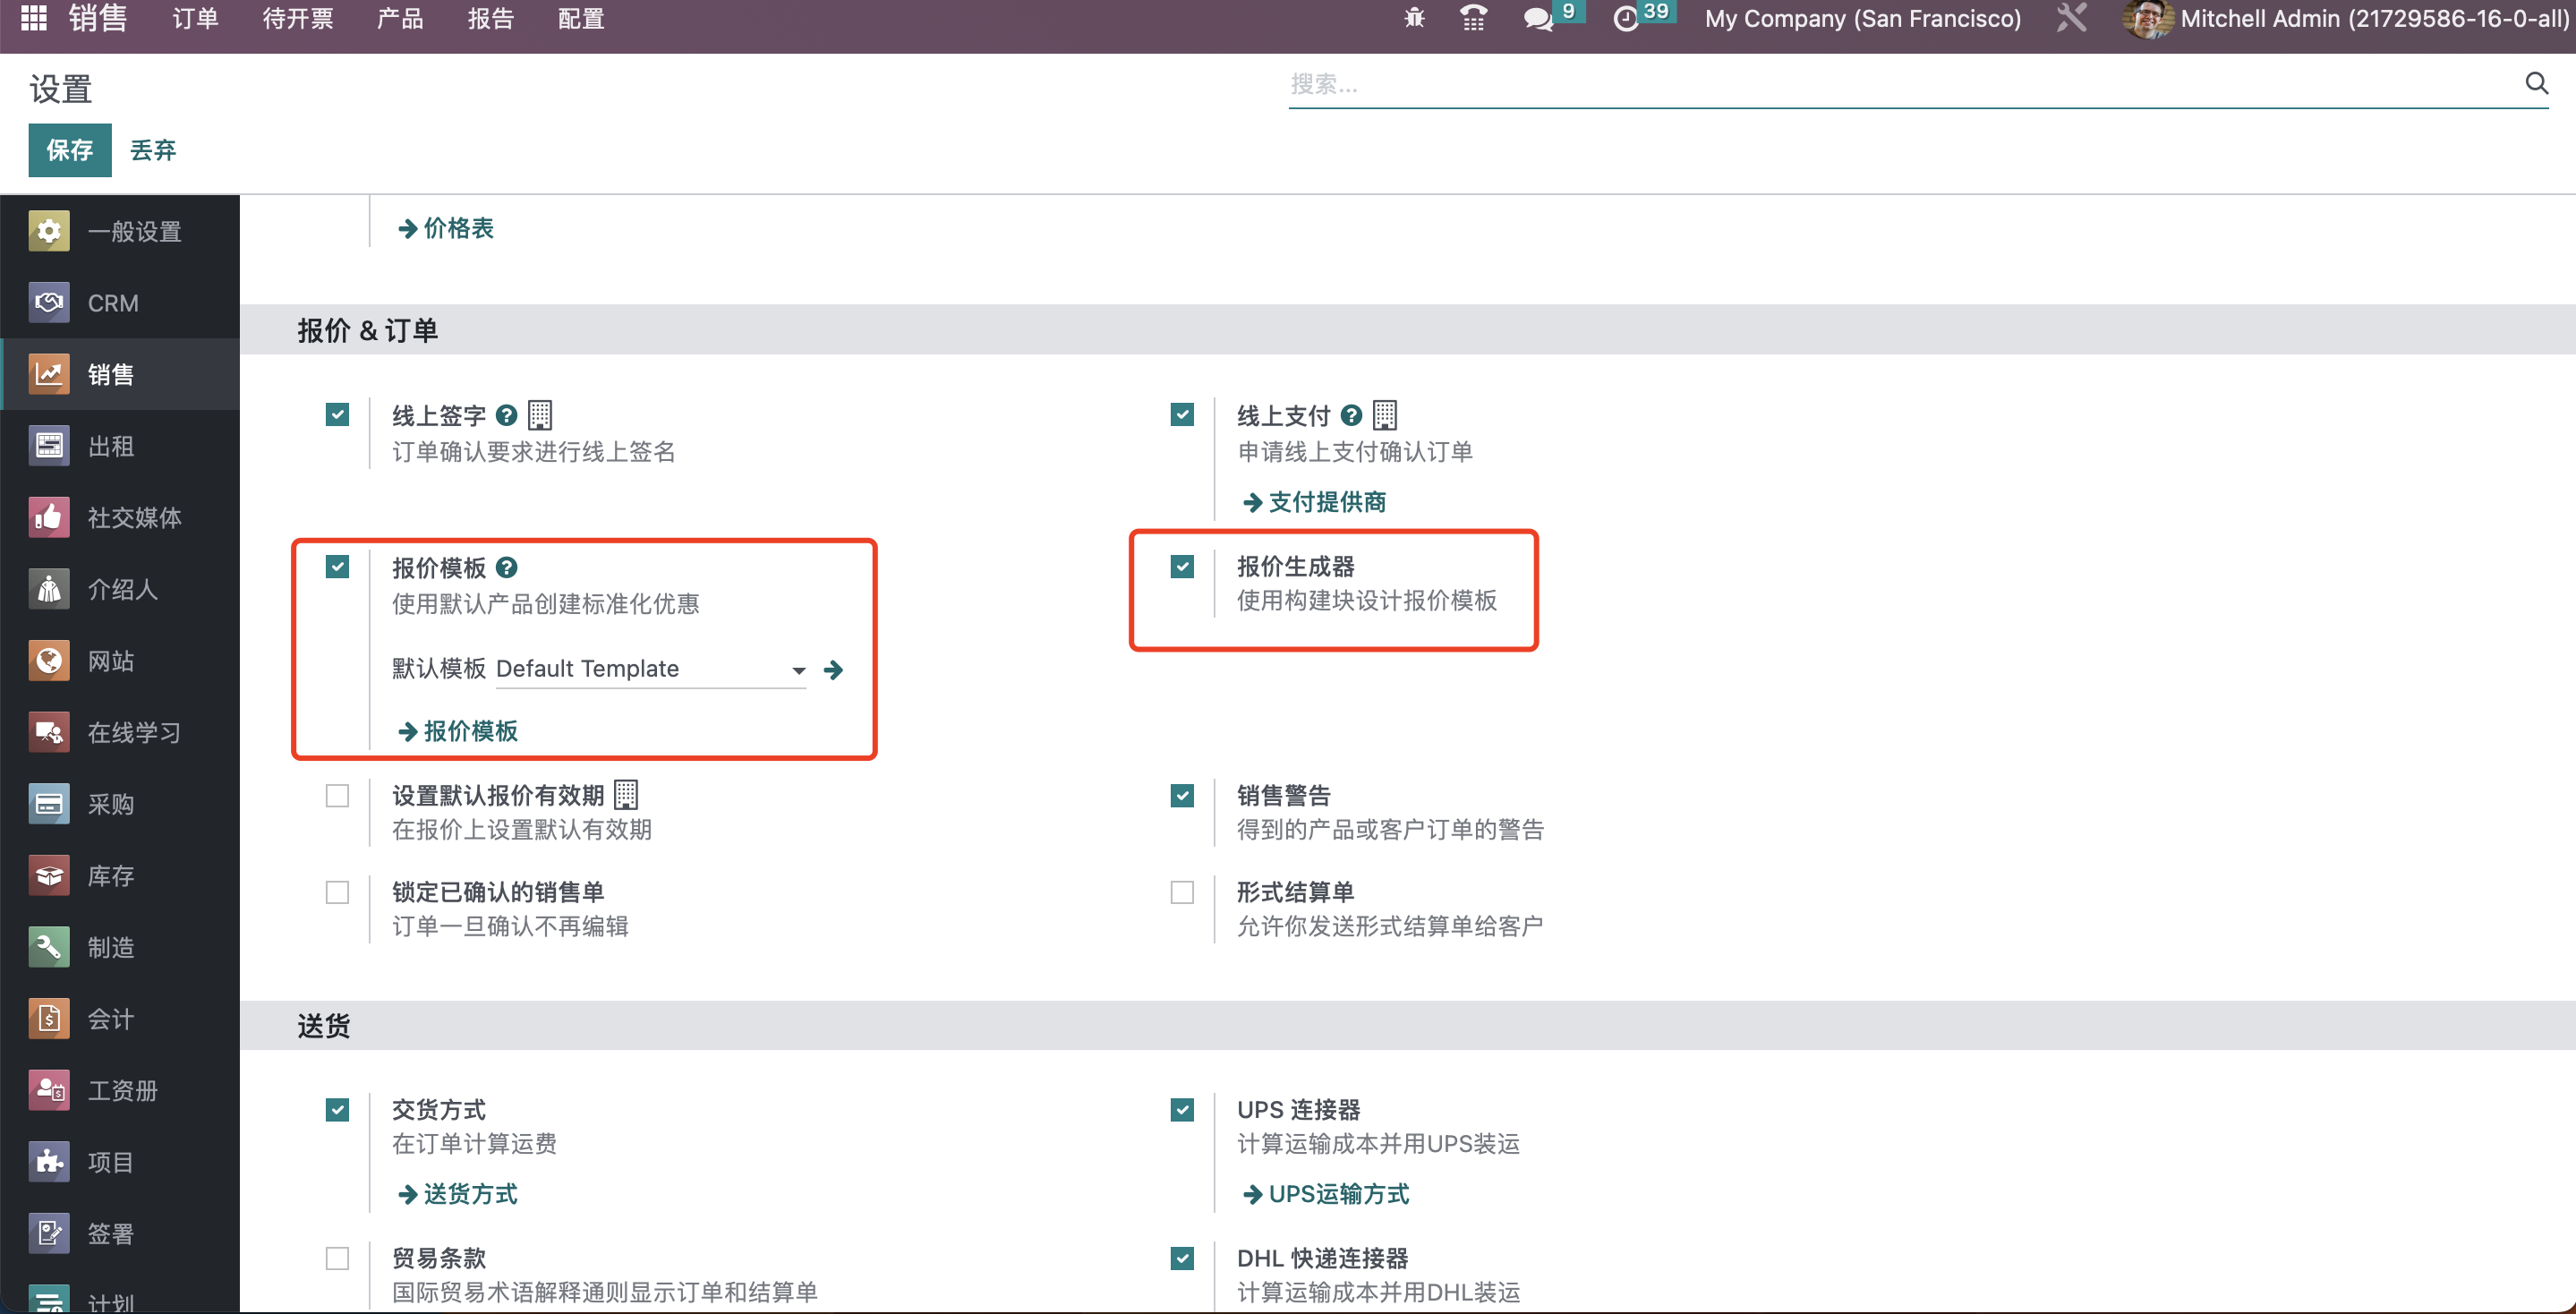Click help icon next to 线上支付

(1351, 415)
